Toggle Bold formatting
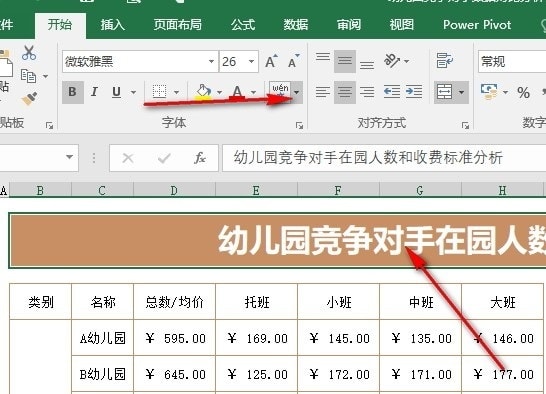 [x=72, y=92]
